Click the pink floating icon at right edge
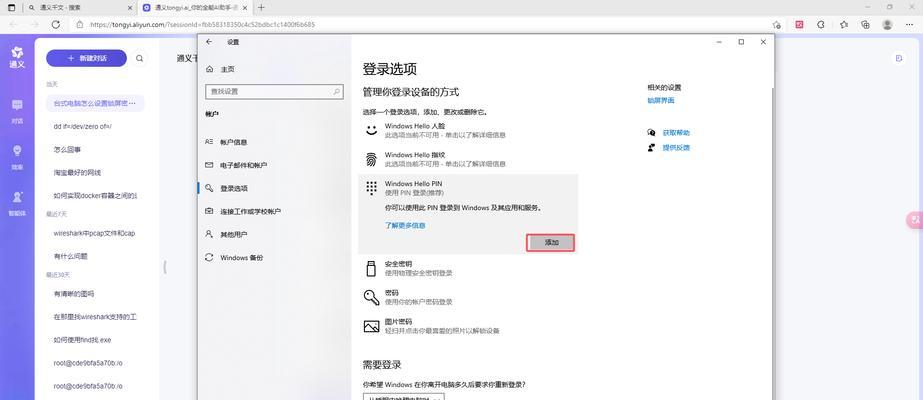Screen dimensions: 923x400 click(x=915, y=219)
